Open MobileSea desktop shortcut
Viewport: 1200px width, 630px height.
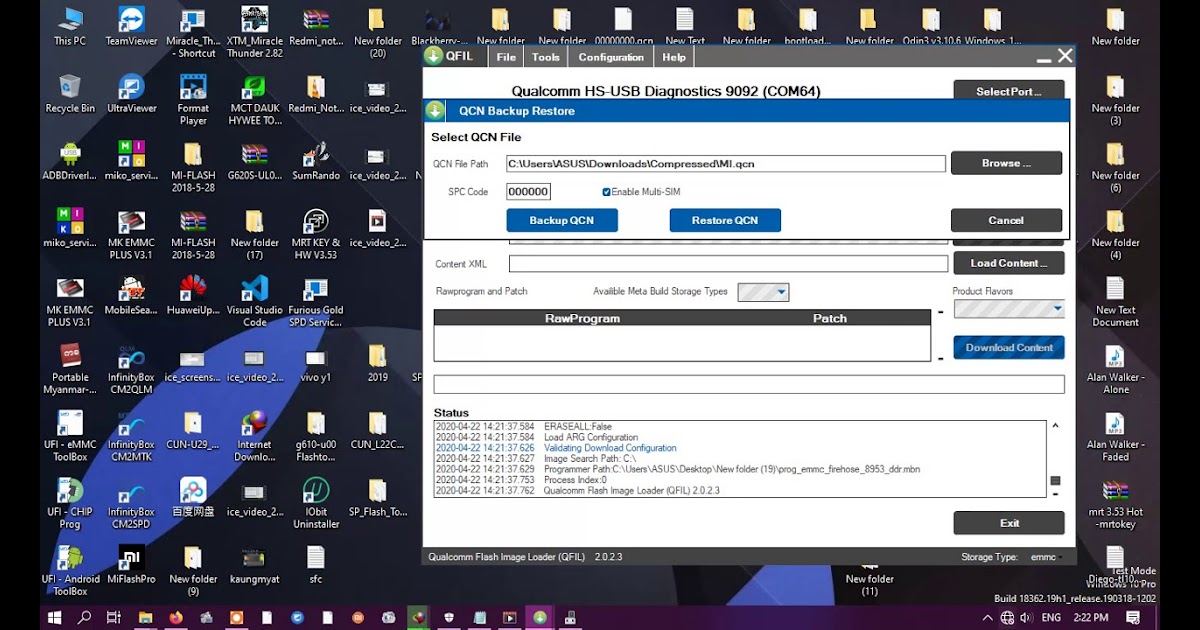click(x=131, y=296)
